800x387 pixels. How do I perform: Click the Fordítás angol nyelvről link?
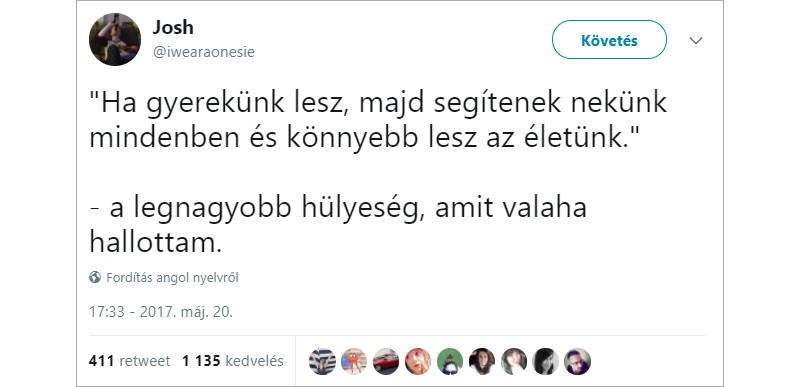(172, 278)
